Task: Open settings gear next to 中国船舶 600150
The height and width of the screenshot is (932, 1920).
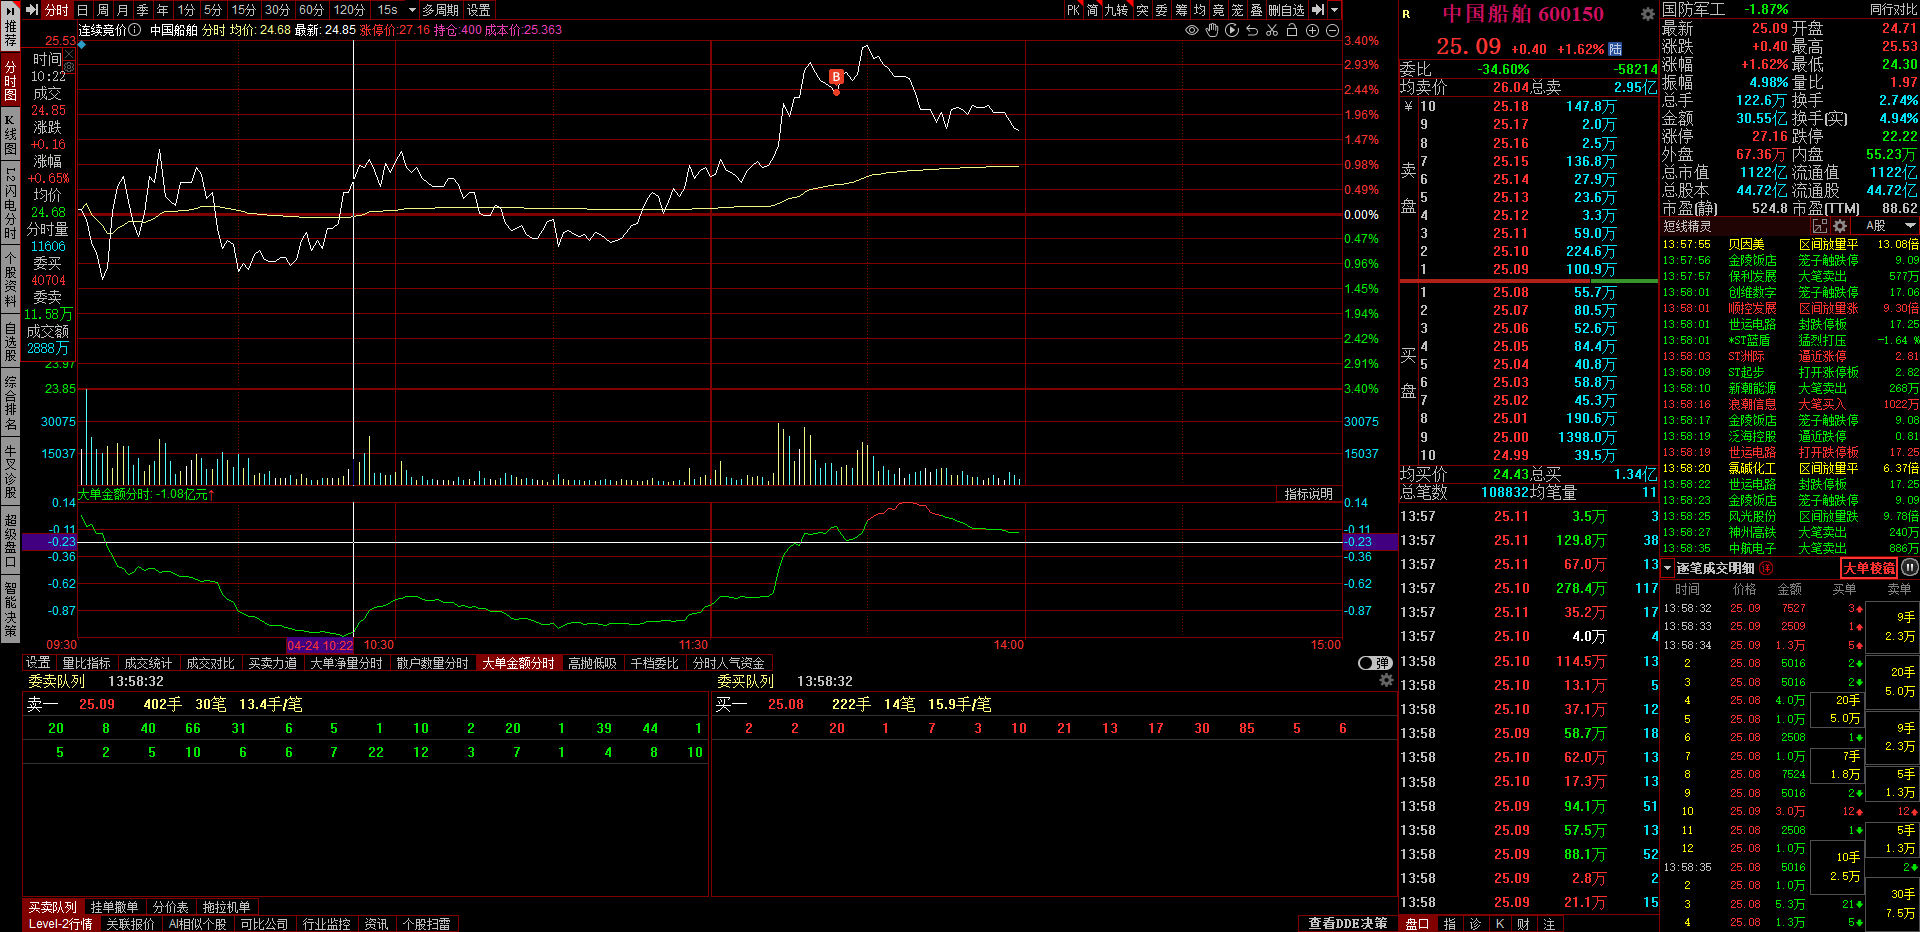Action: (x=1647, y=14)
